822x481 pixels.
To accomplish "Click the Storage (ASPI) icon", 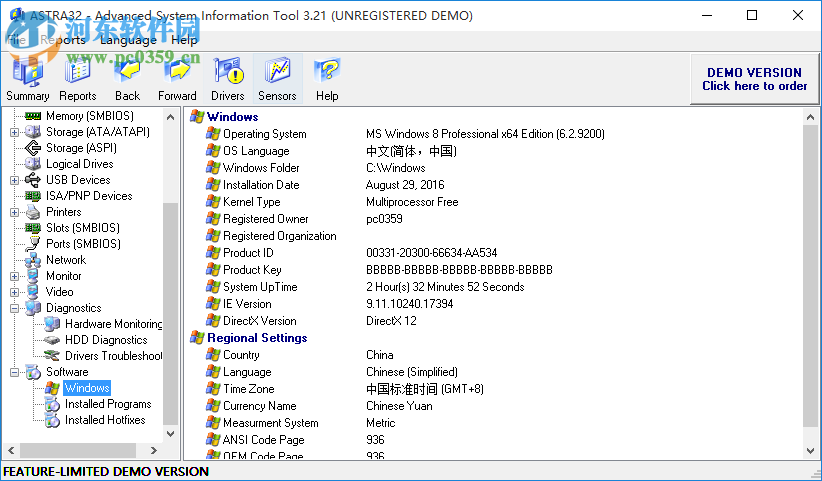I will pyautogui.click(x=33, y=148).
